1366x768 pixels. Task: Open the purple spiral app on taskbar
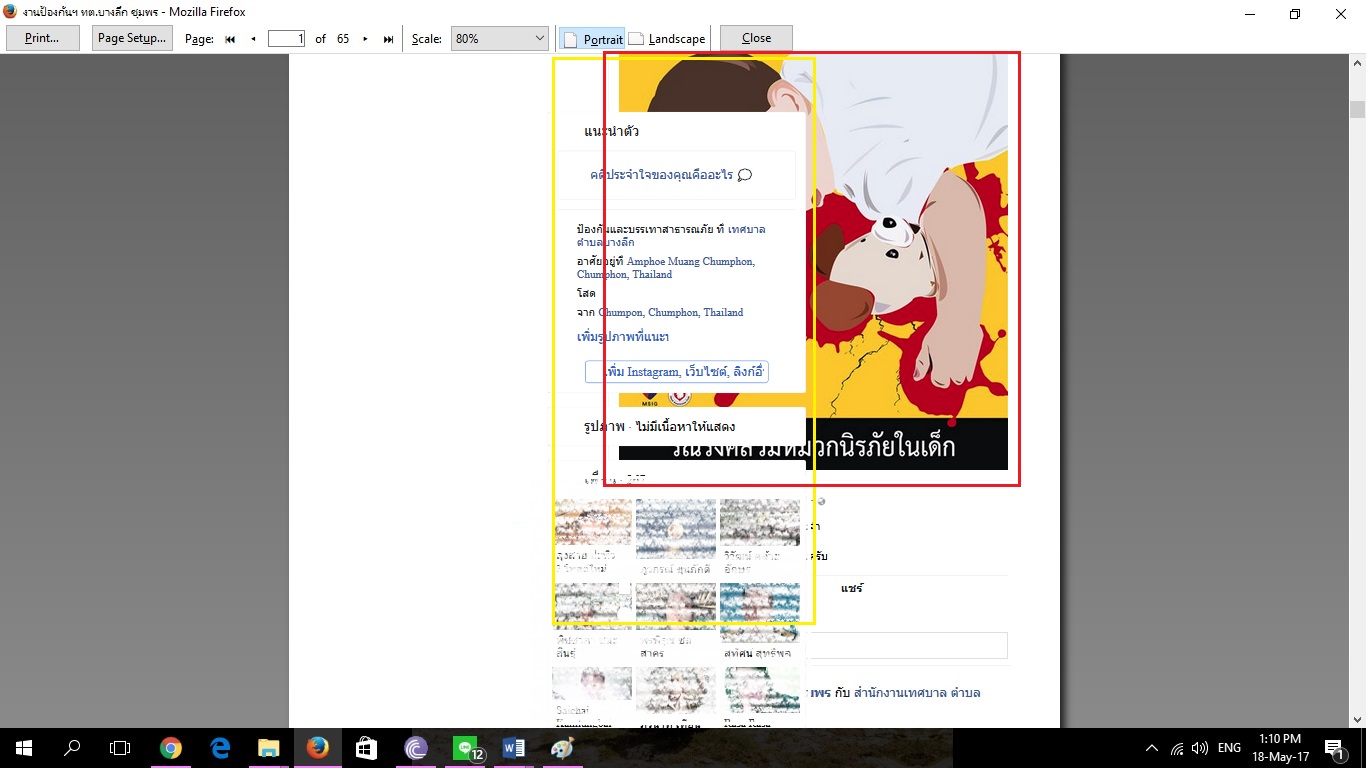(416, 748)
